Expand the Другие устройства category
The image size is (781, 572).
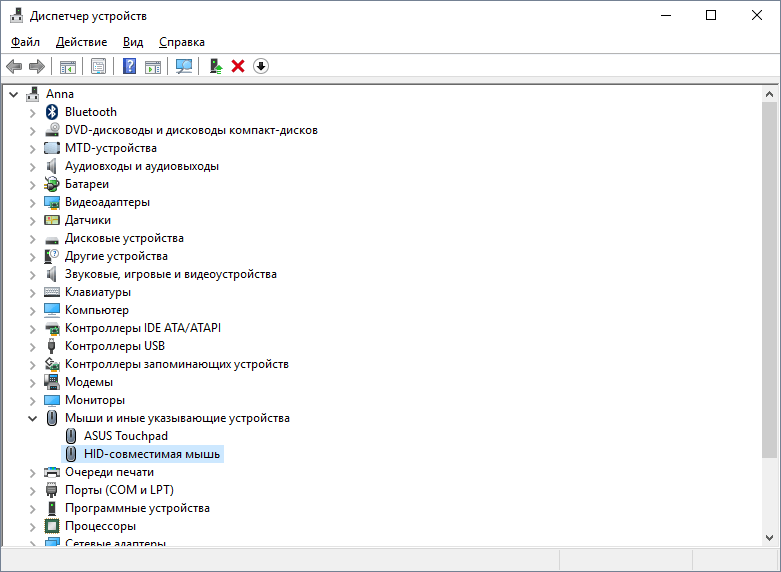(x=33, y=257)
